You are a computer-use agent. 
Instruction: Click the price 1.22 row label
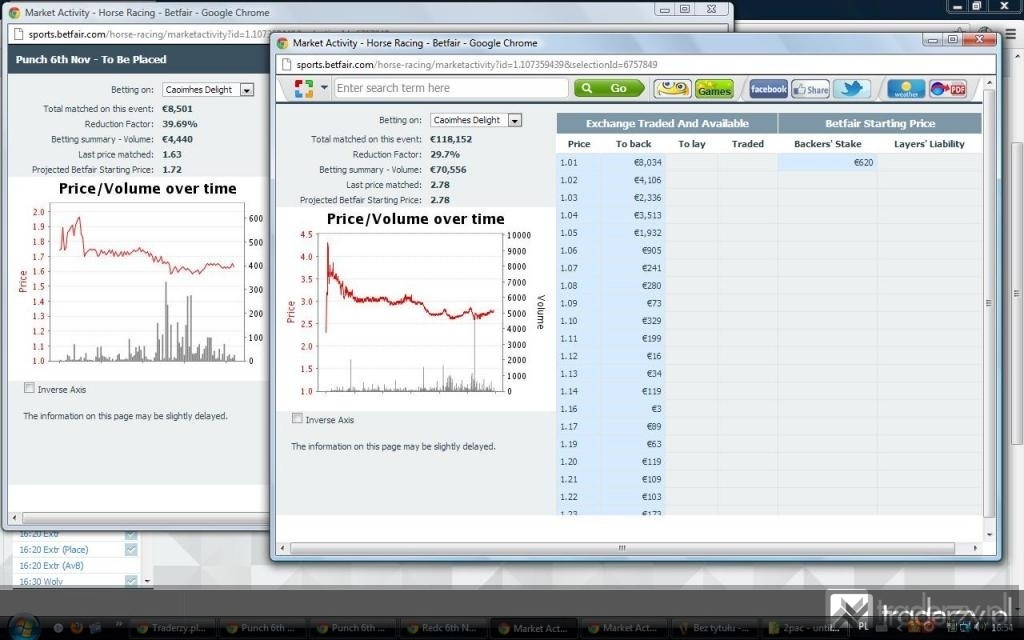coord(568,497)
